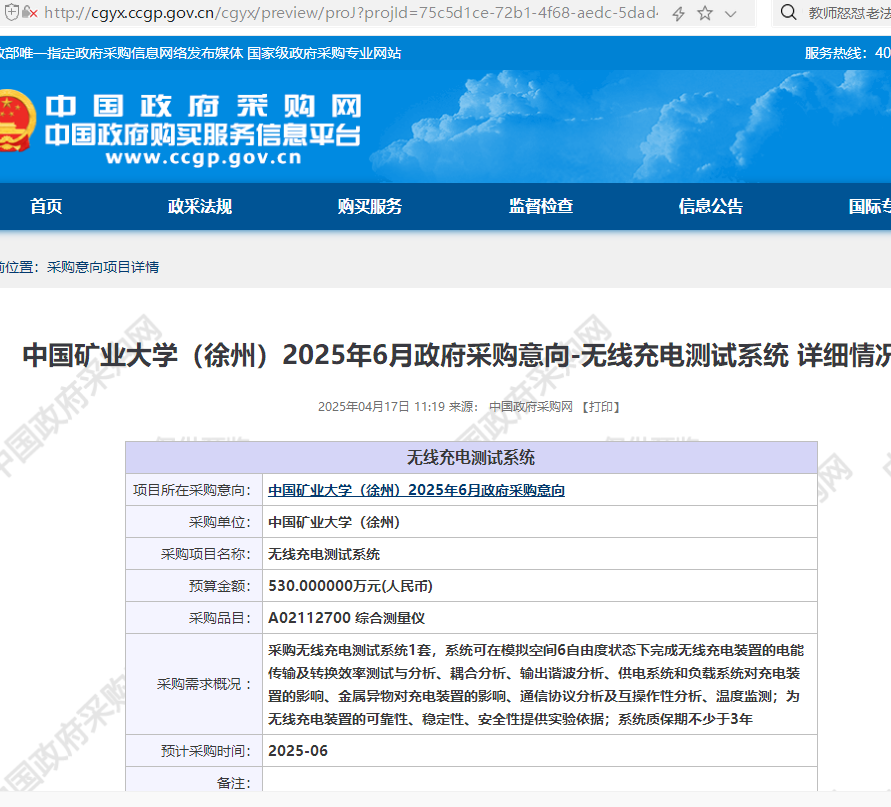Screen dimensions: 891x807
Task: Click the 采购品目 label cell
Action: click(x=194, y=617)
